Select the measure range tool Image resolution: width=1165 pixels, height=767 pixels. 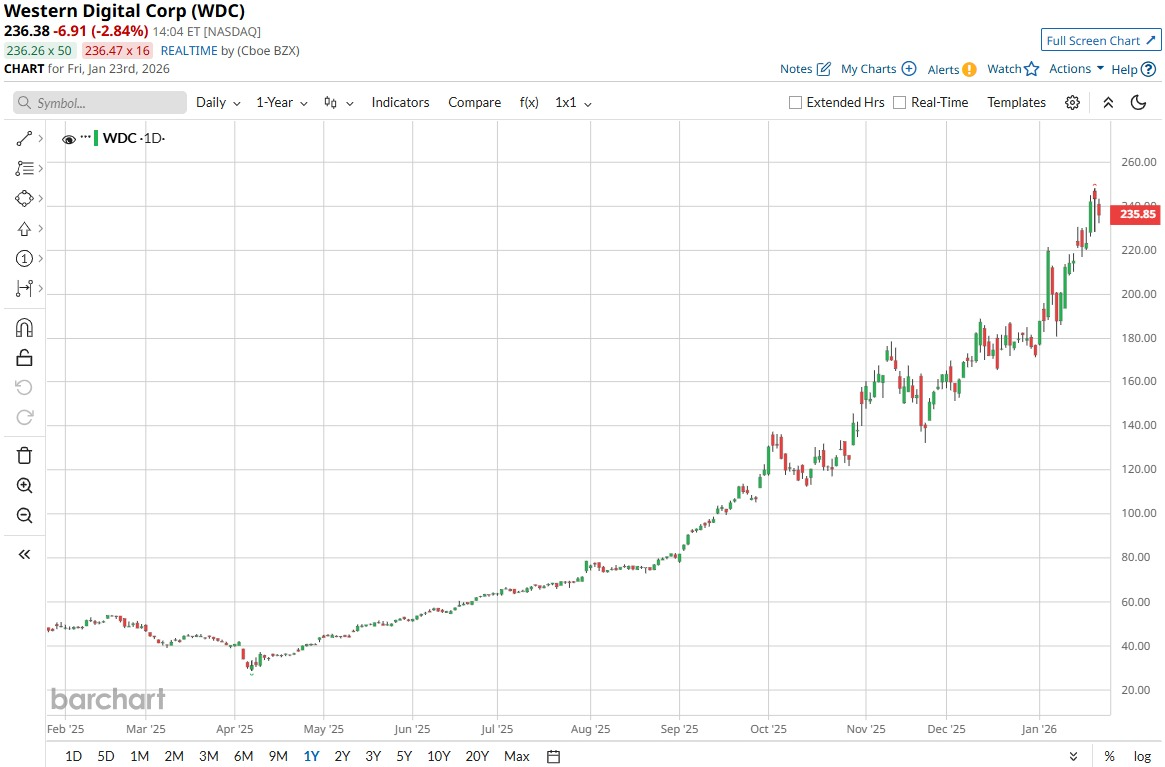(24, 288)
